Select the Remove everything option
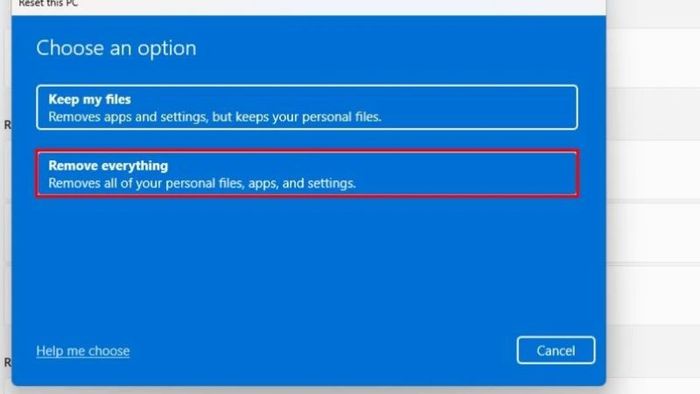Image resolution: width=700 pixels, height=394 pixels. pyautogui.click(x=307, y=174)
